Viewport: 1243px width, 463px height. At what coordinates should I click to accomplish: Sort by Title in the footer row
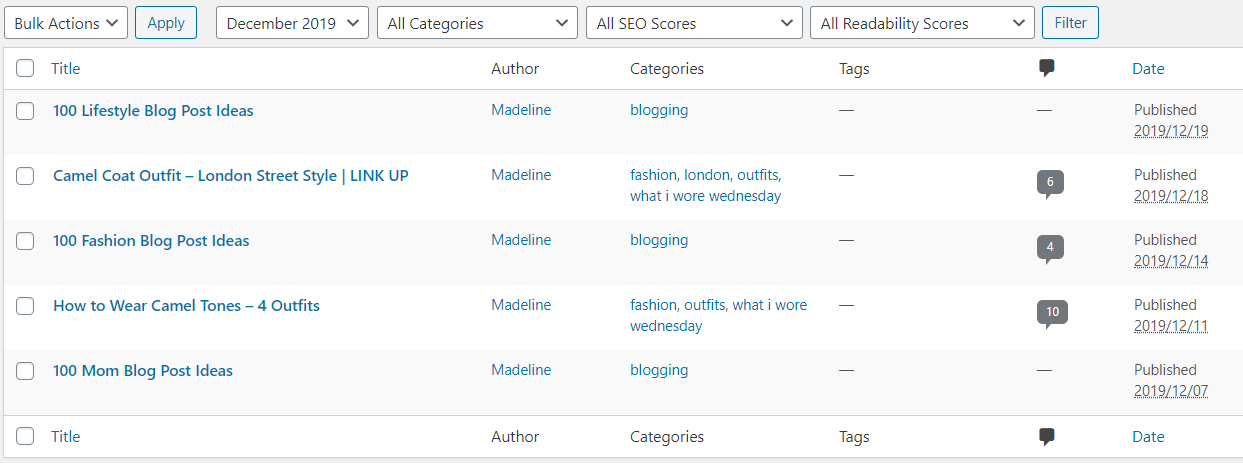click(x=66, y=437)
